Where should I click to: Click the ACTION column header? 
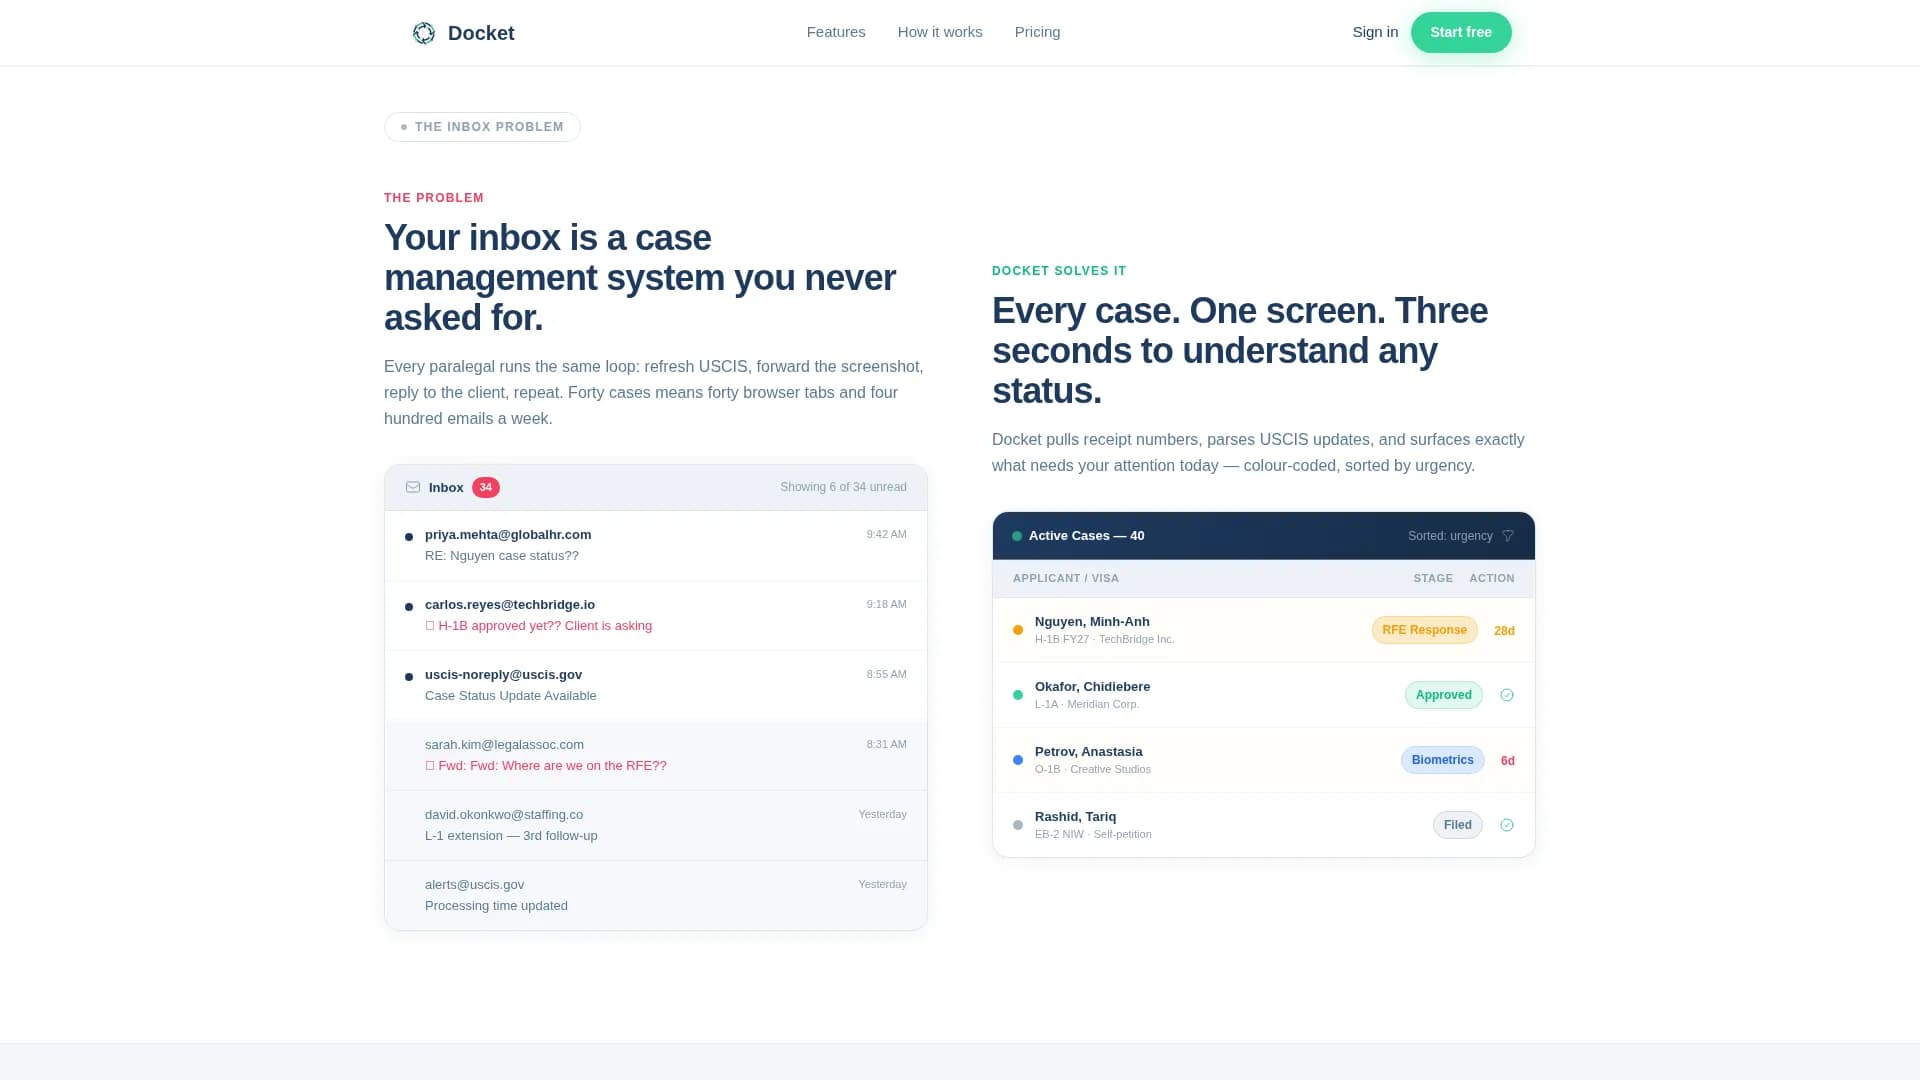[x=1492, y=578]
